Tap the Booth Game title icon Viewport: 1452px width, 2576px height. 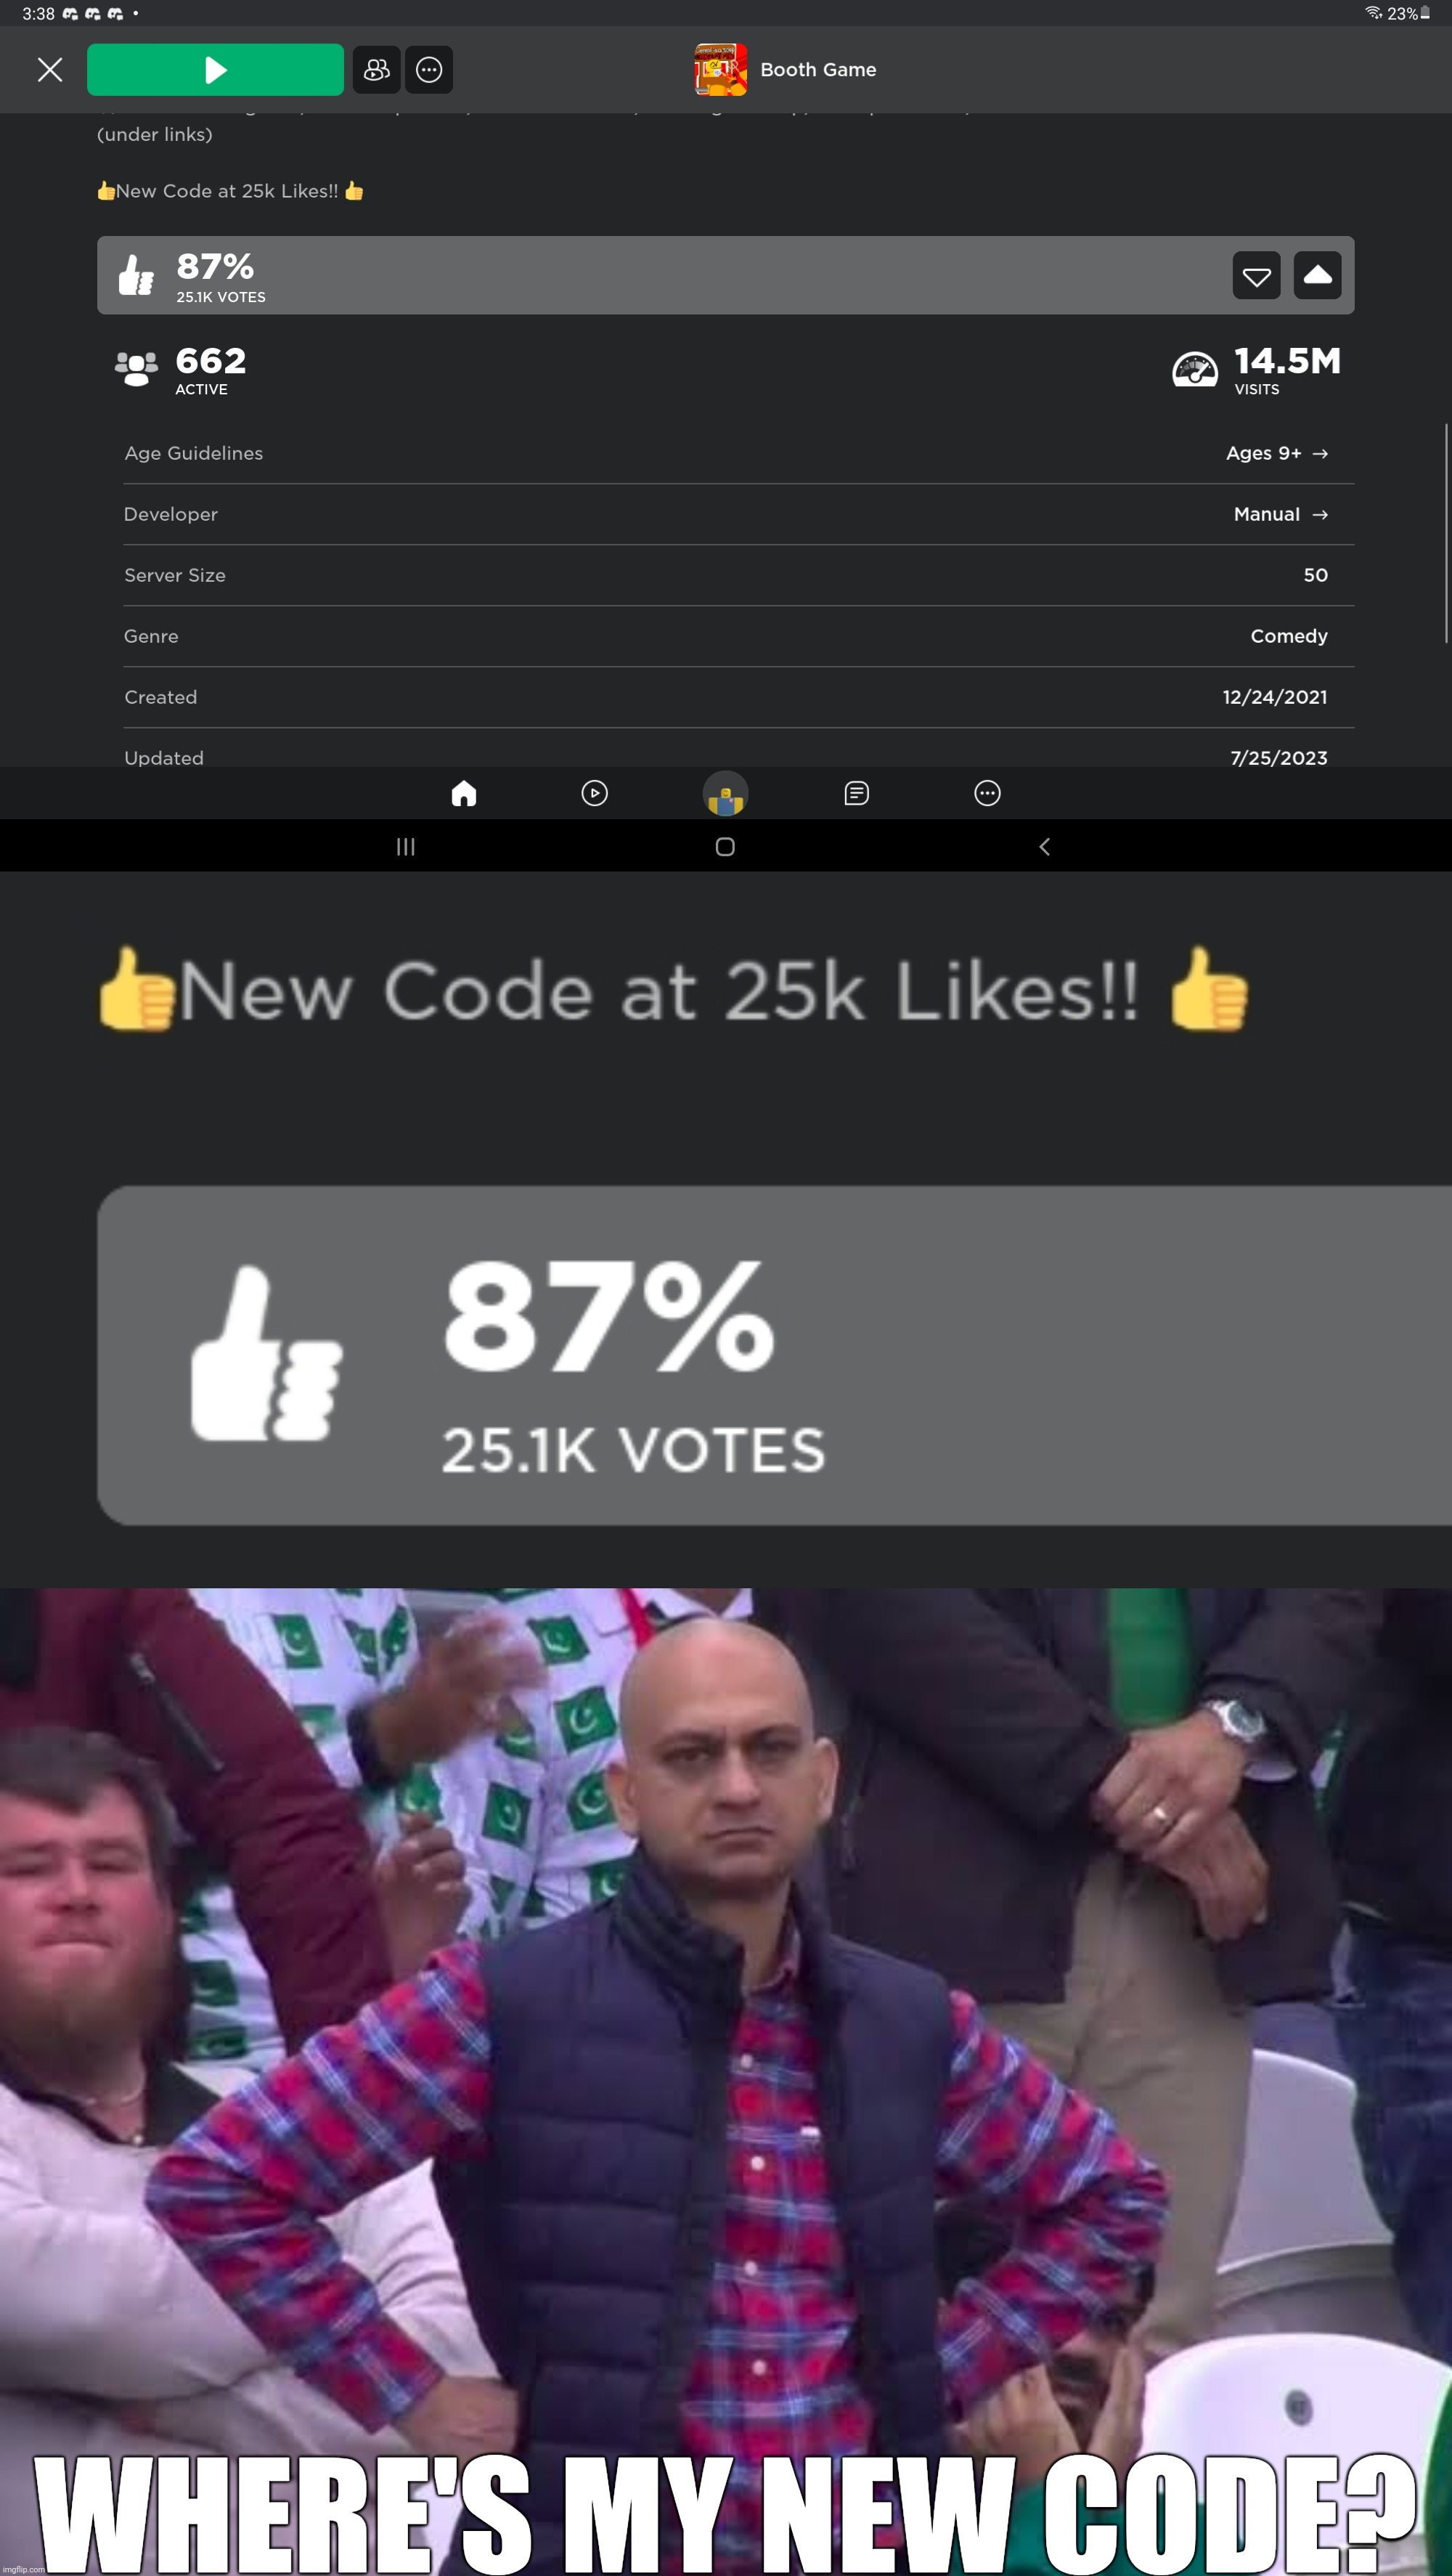717,69
